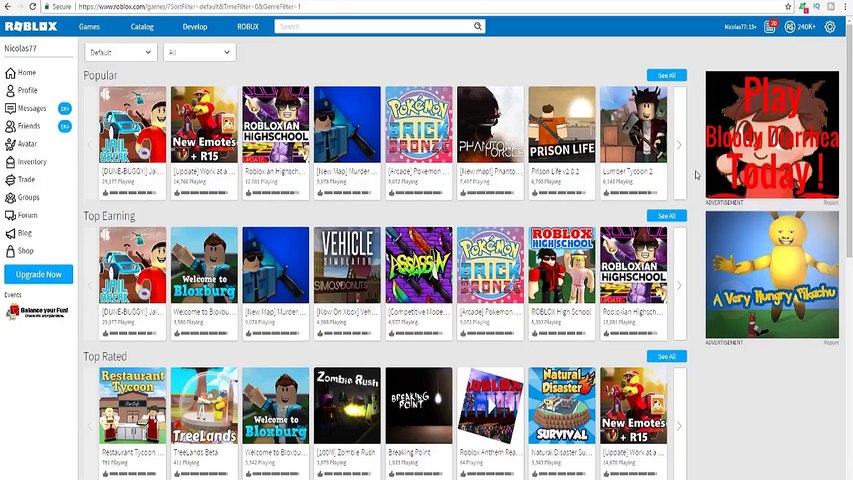Open Robloxian Highschool in Popular row
Image resolution: width=853 pixels, height=480 pixels.
point(276,125)
